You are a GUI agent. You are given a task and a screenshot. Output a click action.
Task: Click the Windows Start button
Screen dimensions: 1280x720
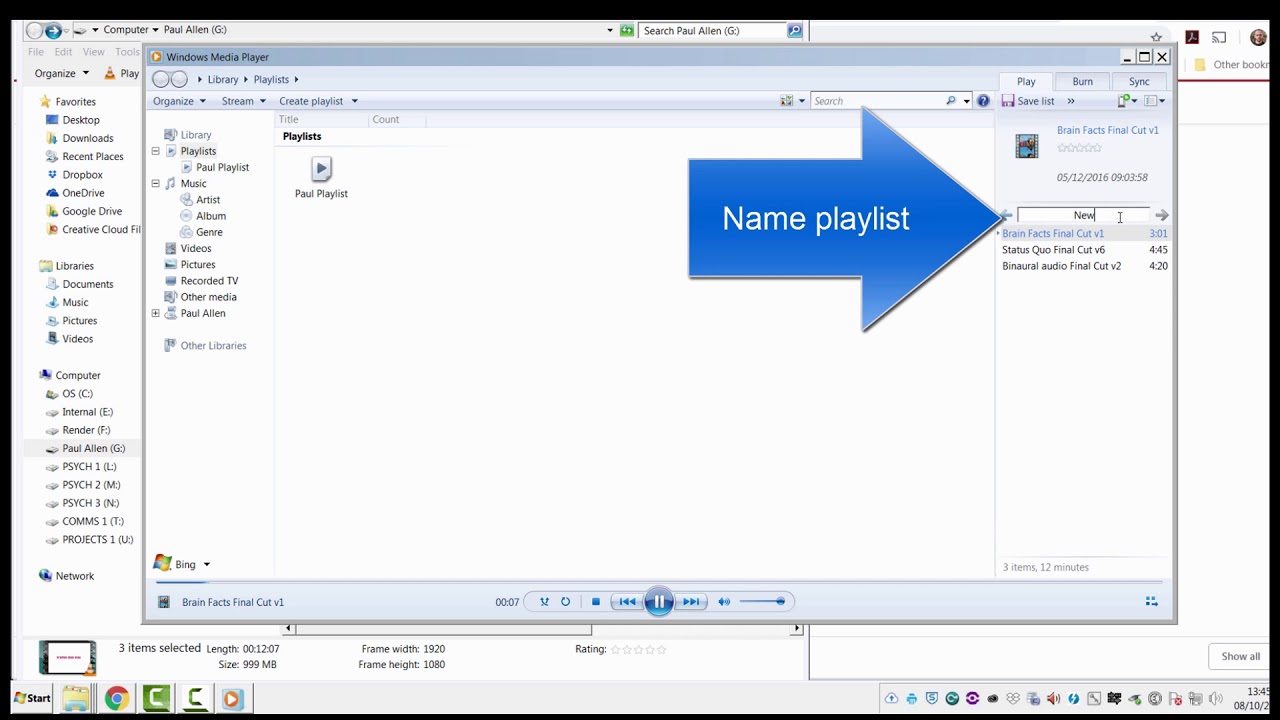pyautogui.click(x=33, y=698)
